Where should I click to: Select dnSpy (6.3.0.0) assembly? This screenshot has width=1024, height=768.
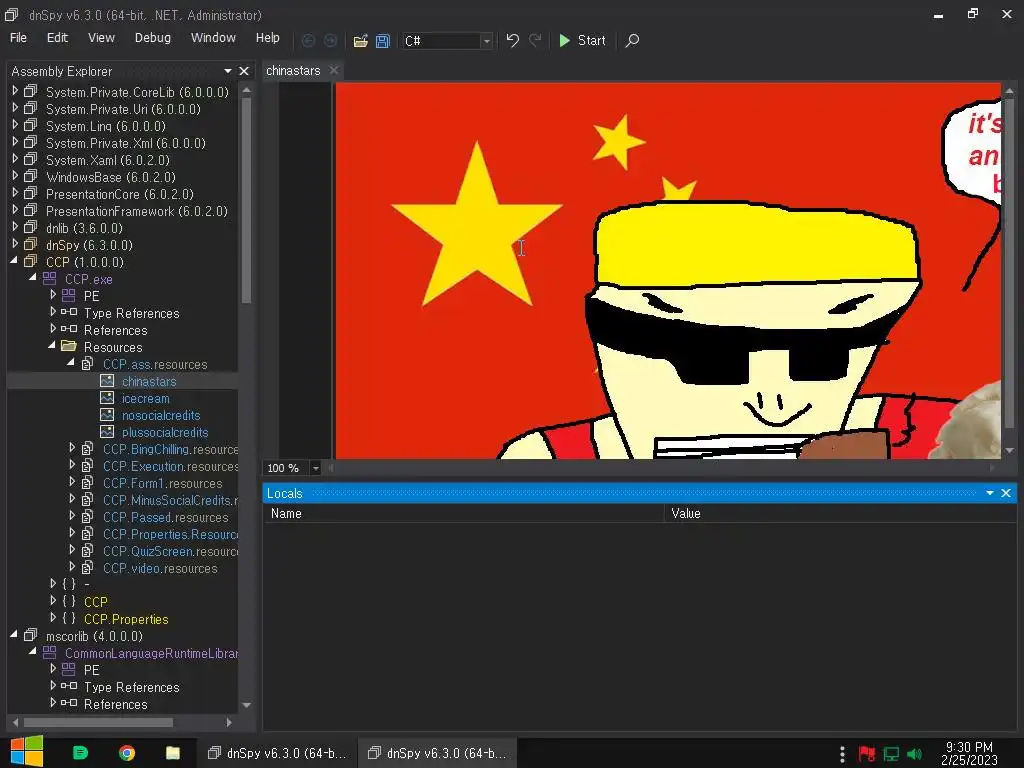click(x=89, y=245)
